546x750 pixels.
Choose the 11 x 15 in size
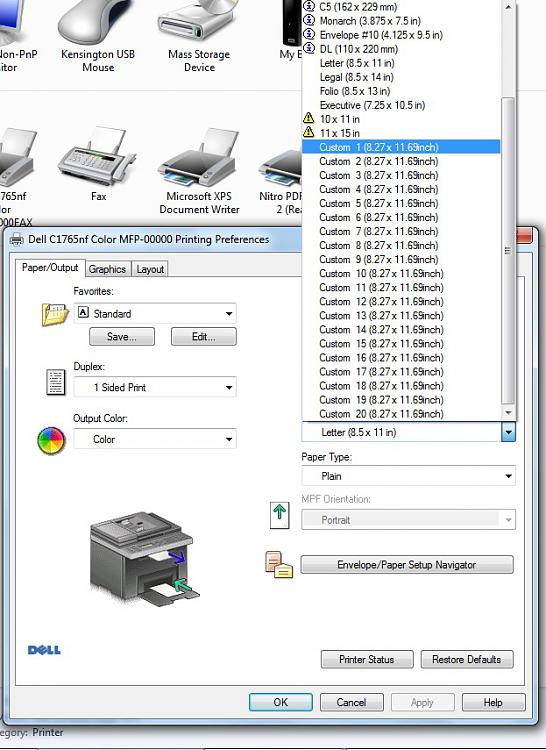tap(401, 133)
